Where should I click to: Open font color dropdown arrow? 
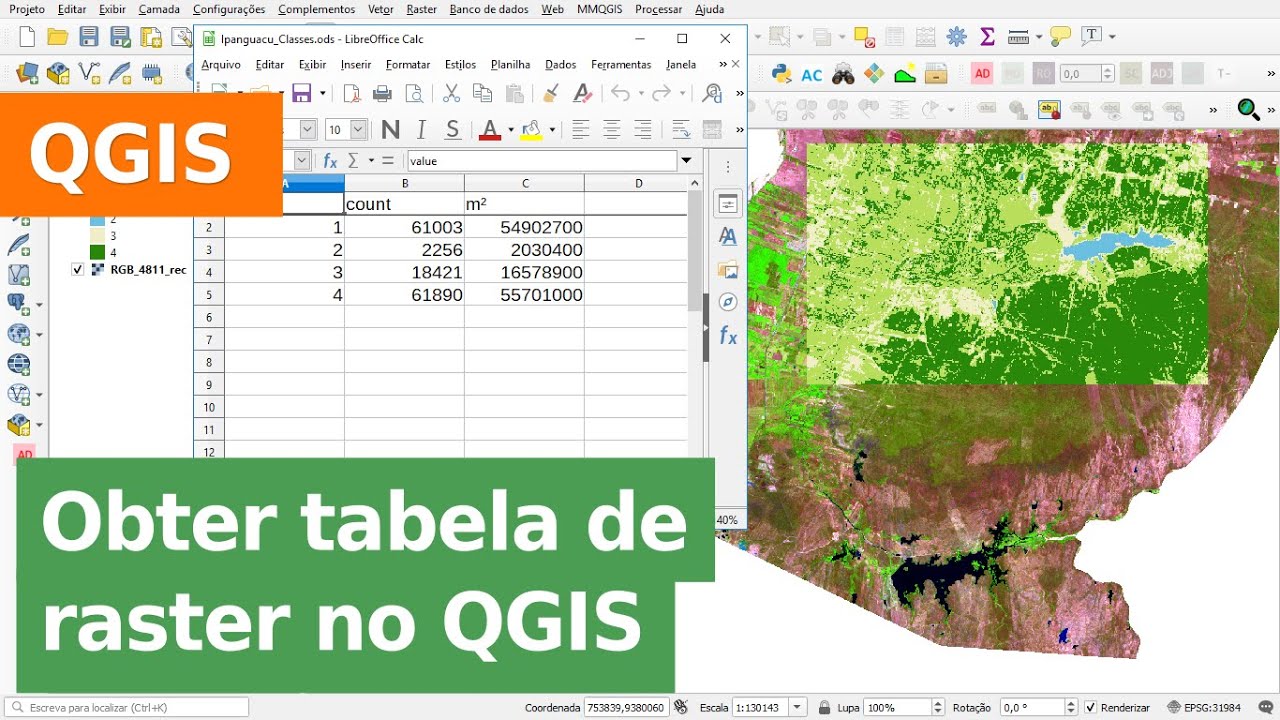(x=511, y=129)
